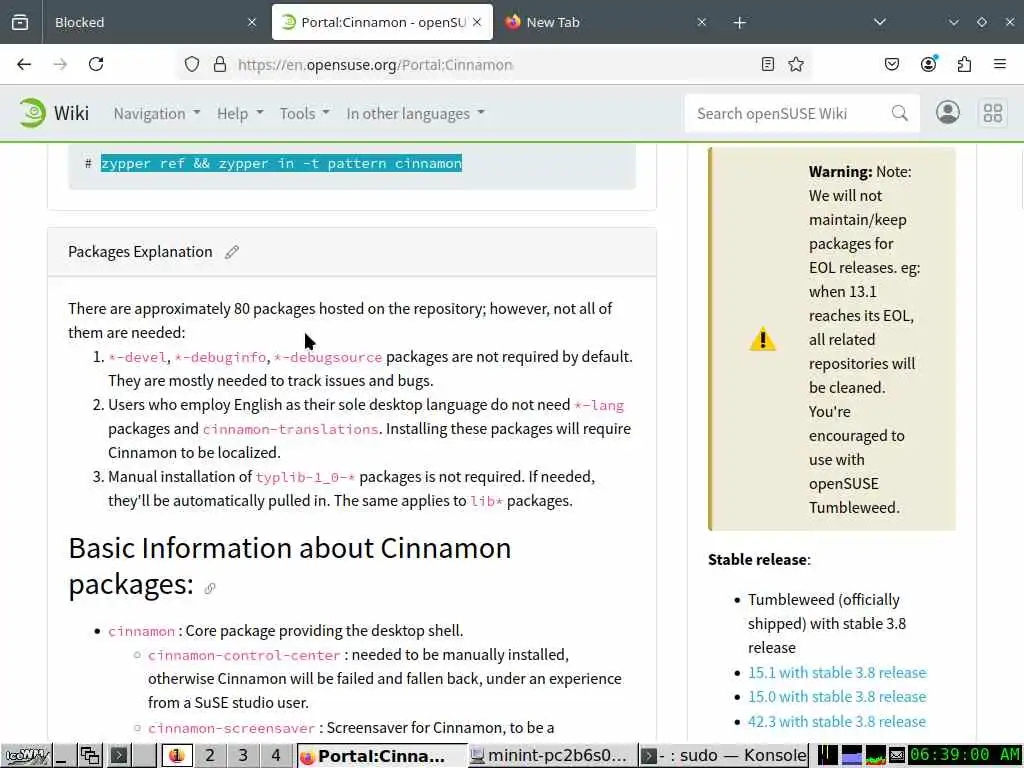Select minint-pc2b6s0 taskbar window
This screenshot has width=1024, height=768.
click(x=552, y=756)
